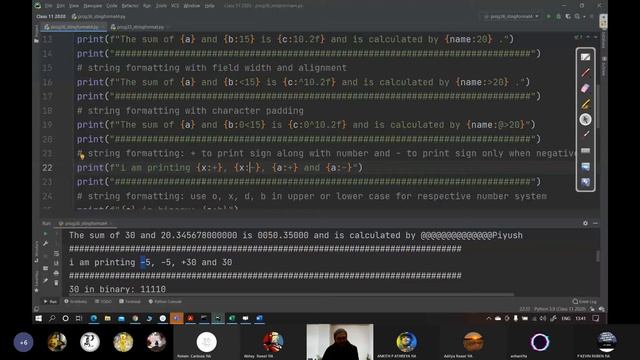Image resolution: width=640 pixels, height=360 pixels.
Task: Open the run configuration dropdown
Action: (x=512, y=16)
